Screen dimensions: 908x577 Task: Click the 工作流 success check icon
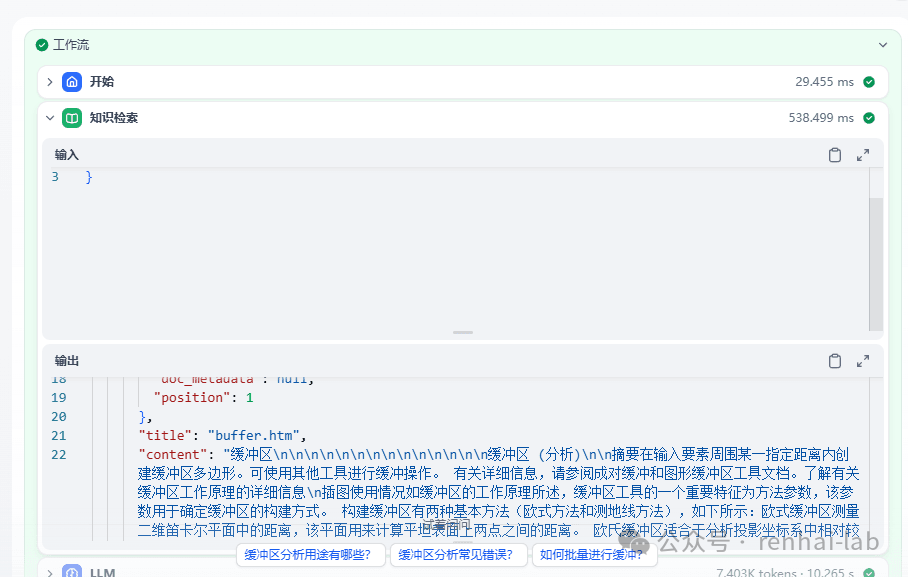point(41,44)
